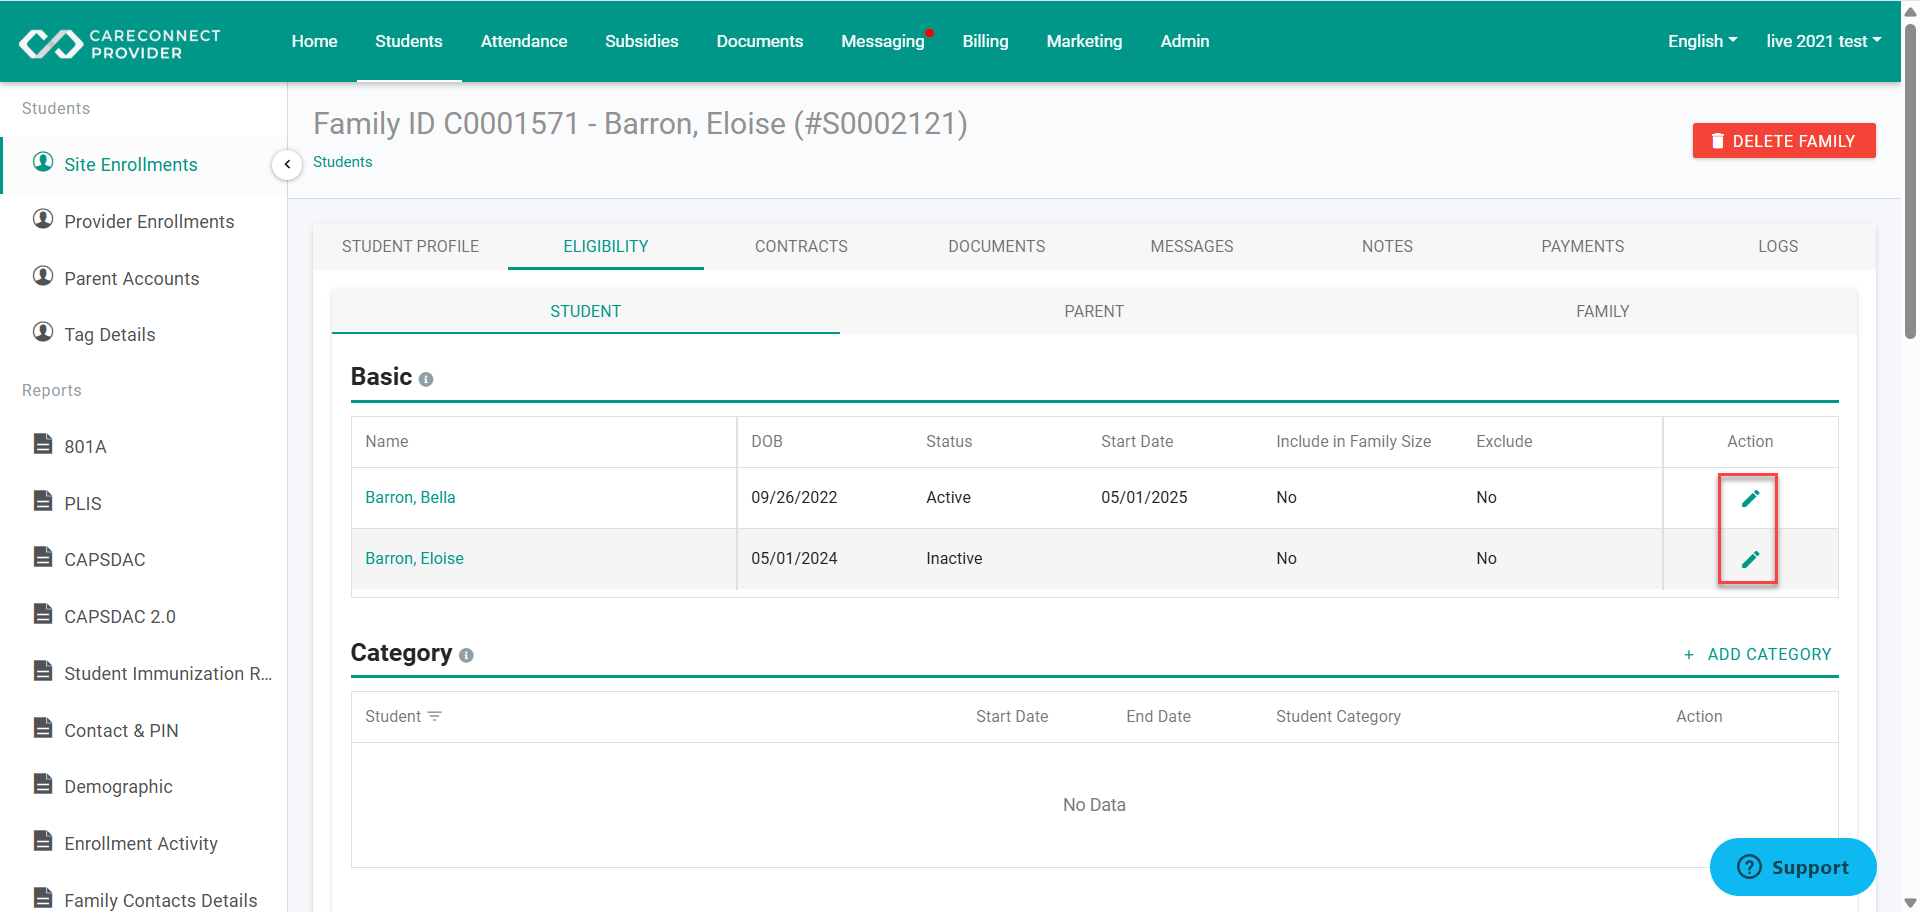Open the Subsidies menu
This screenshot has height=912, width=1920.
tap(642, 41)
